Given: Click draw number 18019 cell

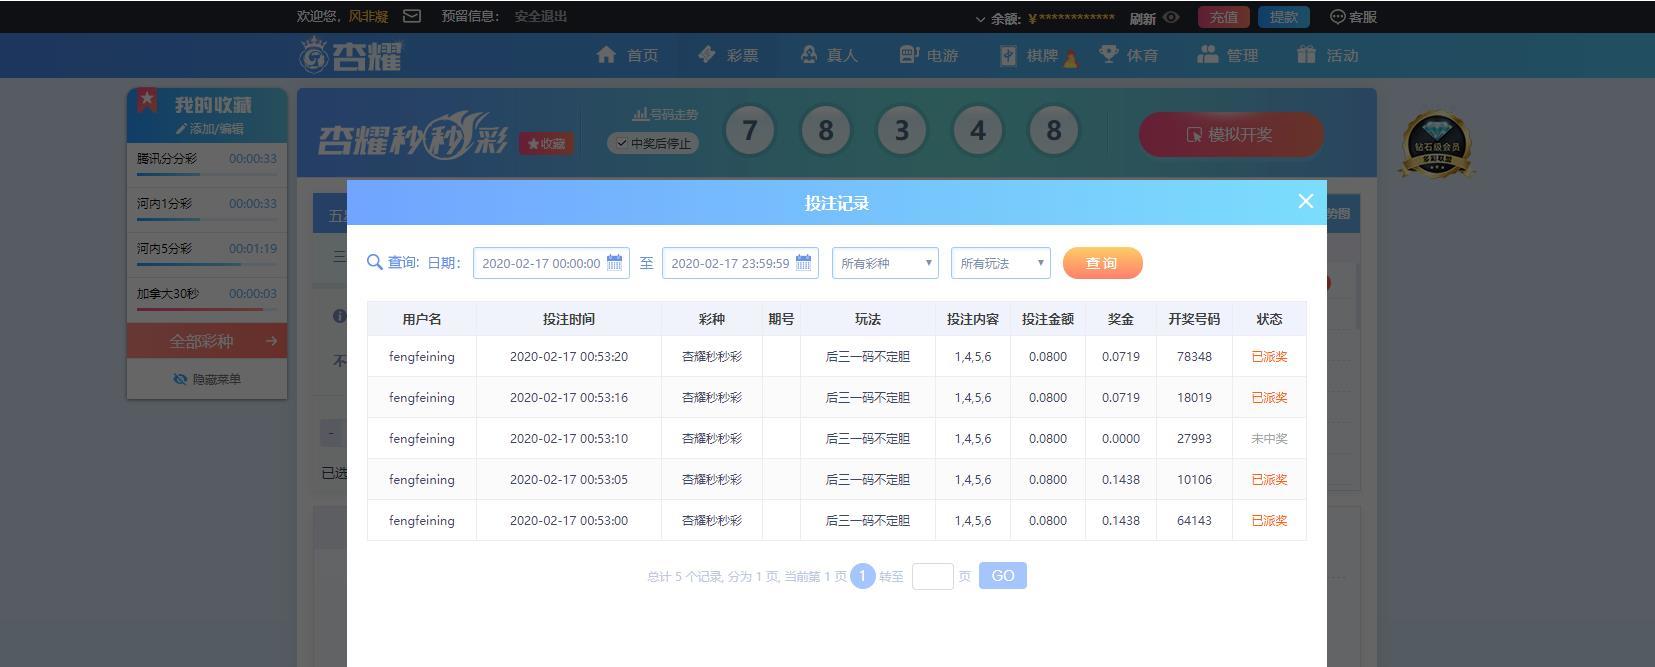Looking at the screenshot, I should tap(1194, 397).
